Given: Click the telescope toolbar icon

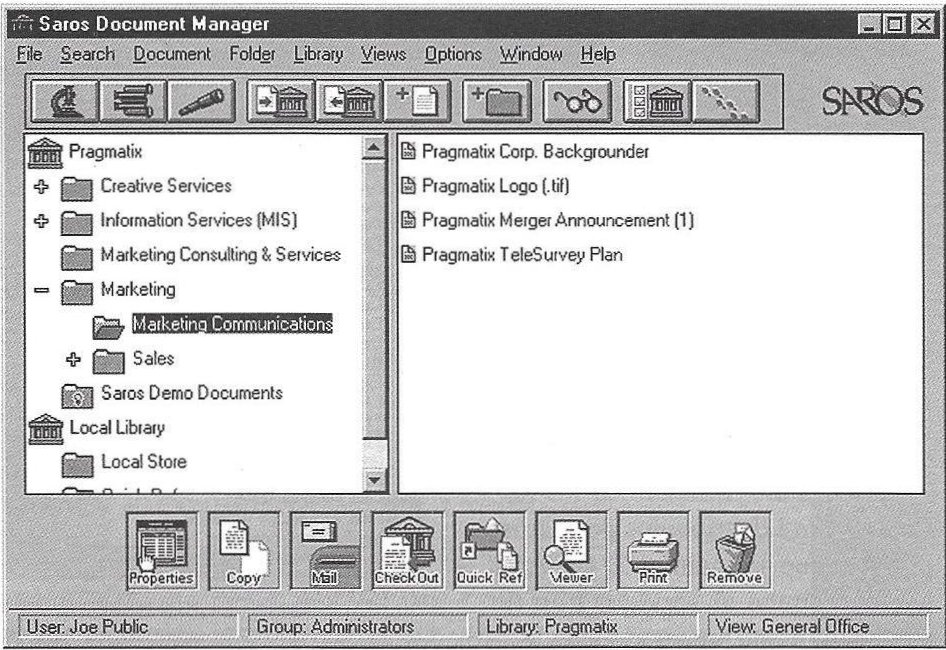Looking at the screenshot, I should click(x=201, y=101).
